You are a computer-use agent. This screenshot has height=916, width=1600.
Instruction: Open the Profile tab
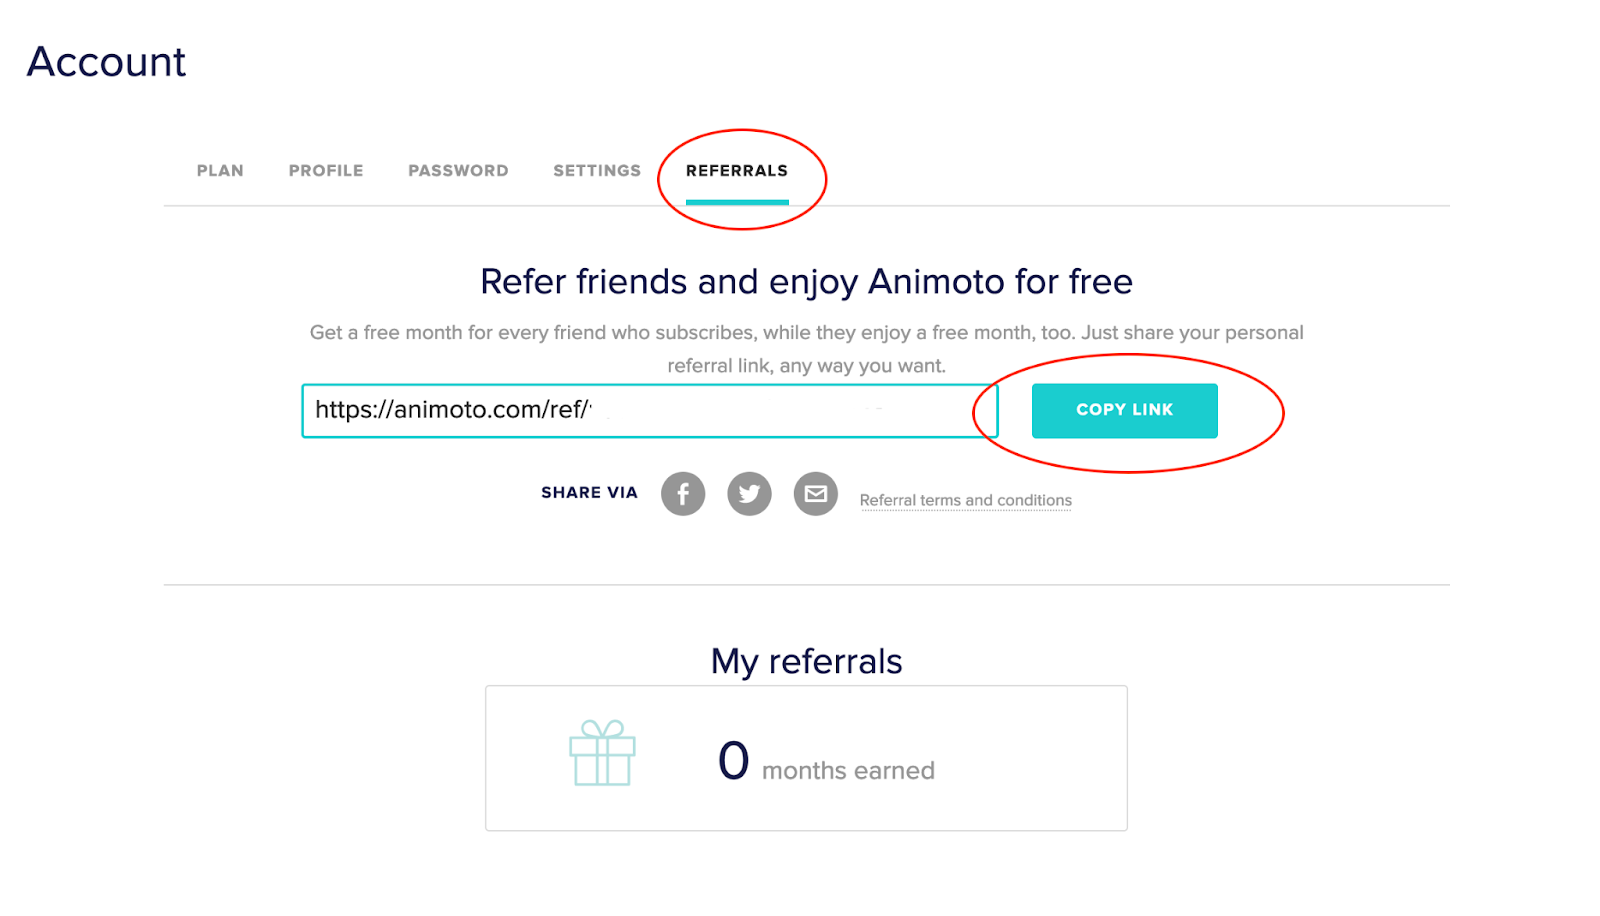[x=326, y=171]
